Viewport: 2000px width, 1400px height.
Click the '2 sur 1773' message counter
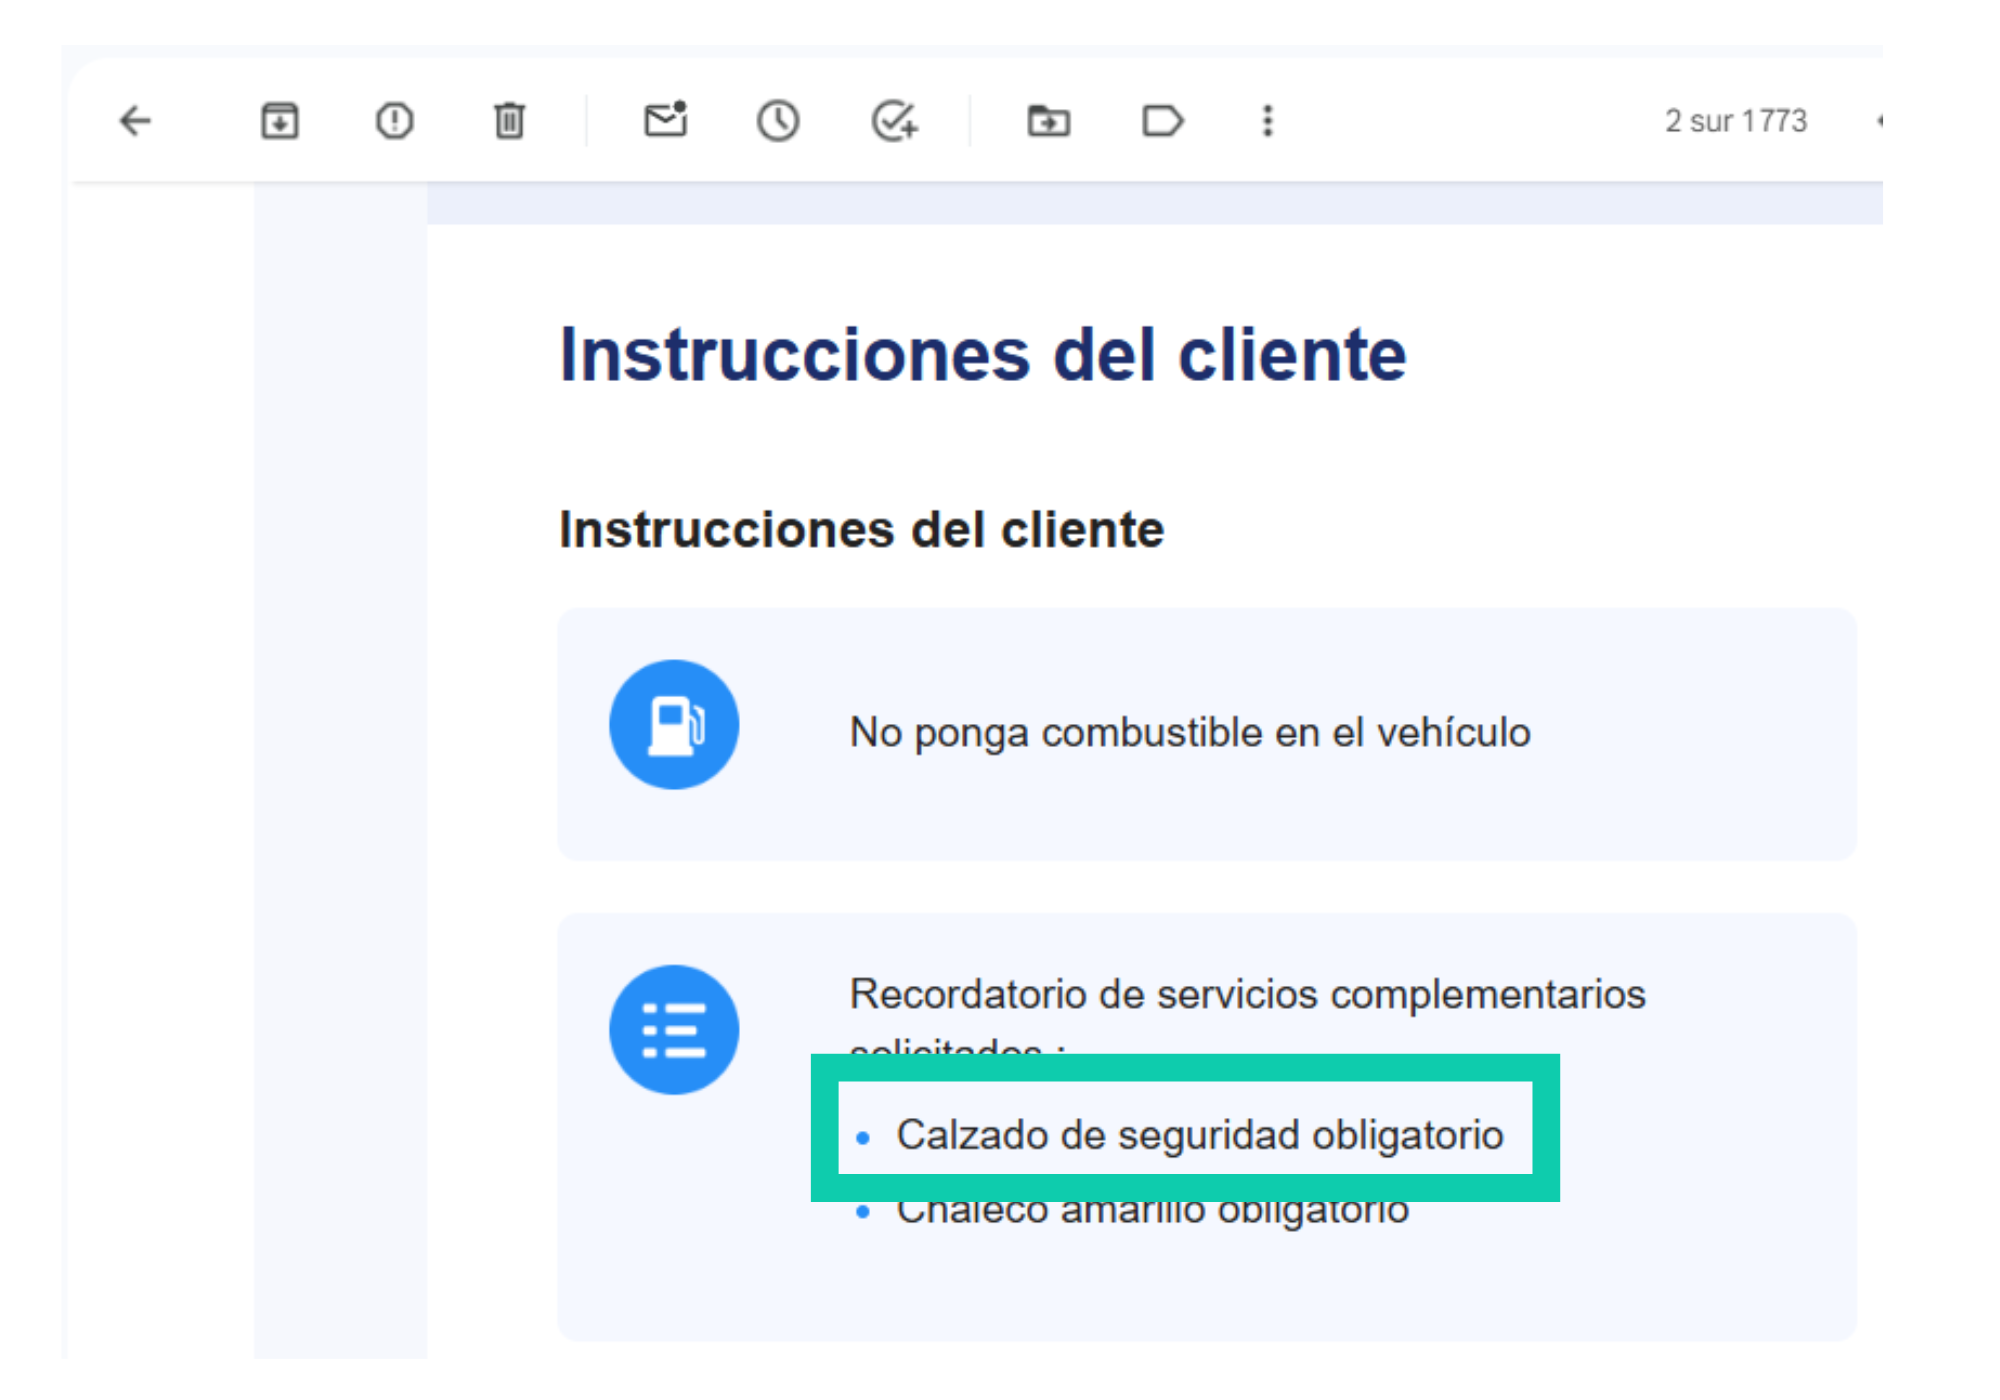coord(1736,121)
